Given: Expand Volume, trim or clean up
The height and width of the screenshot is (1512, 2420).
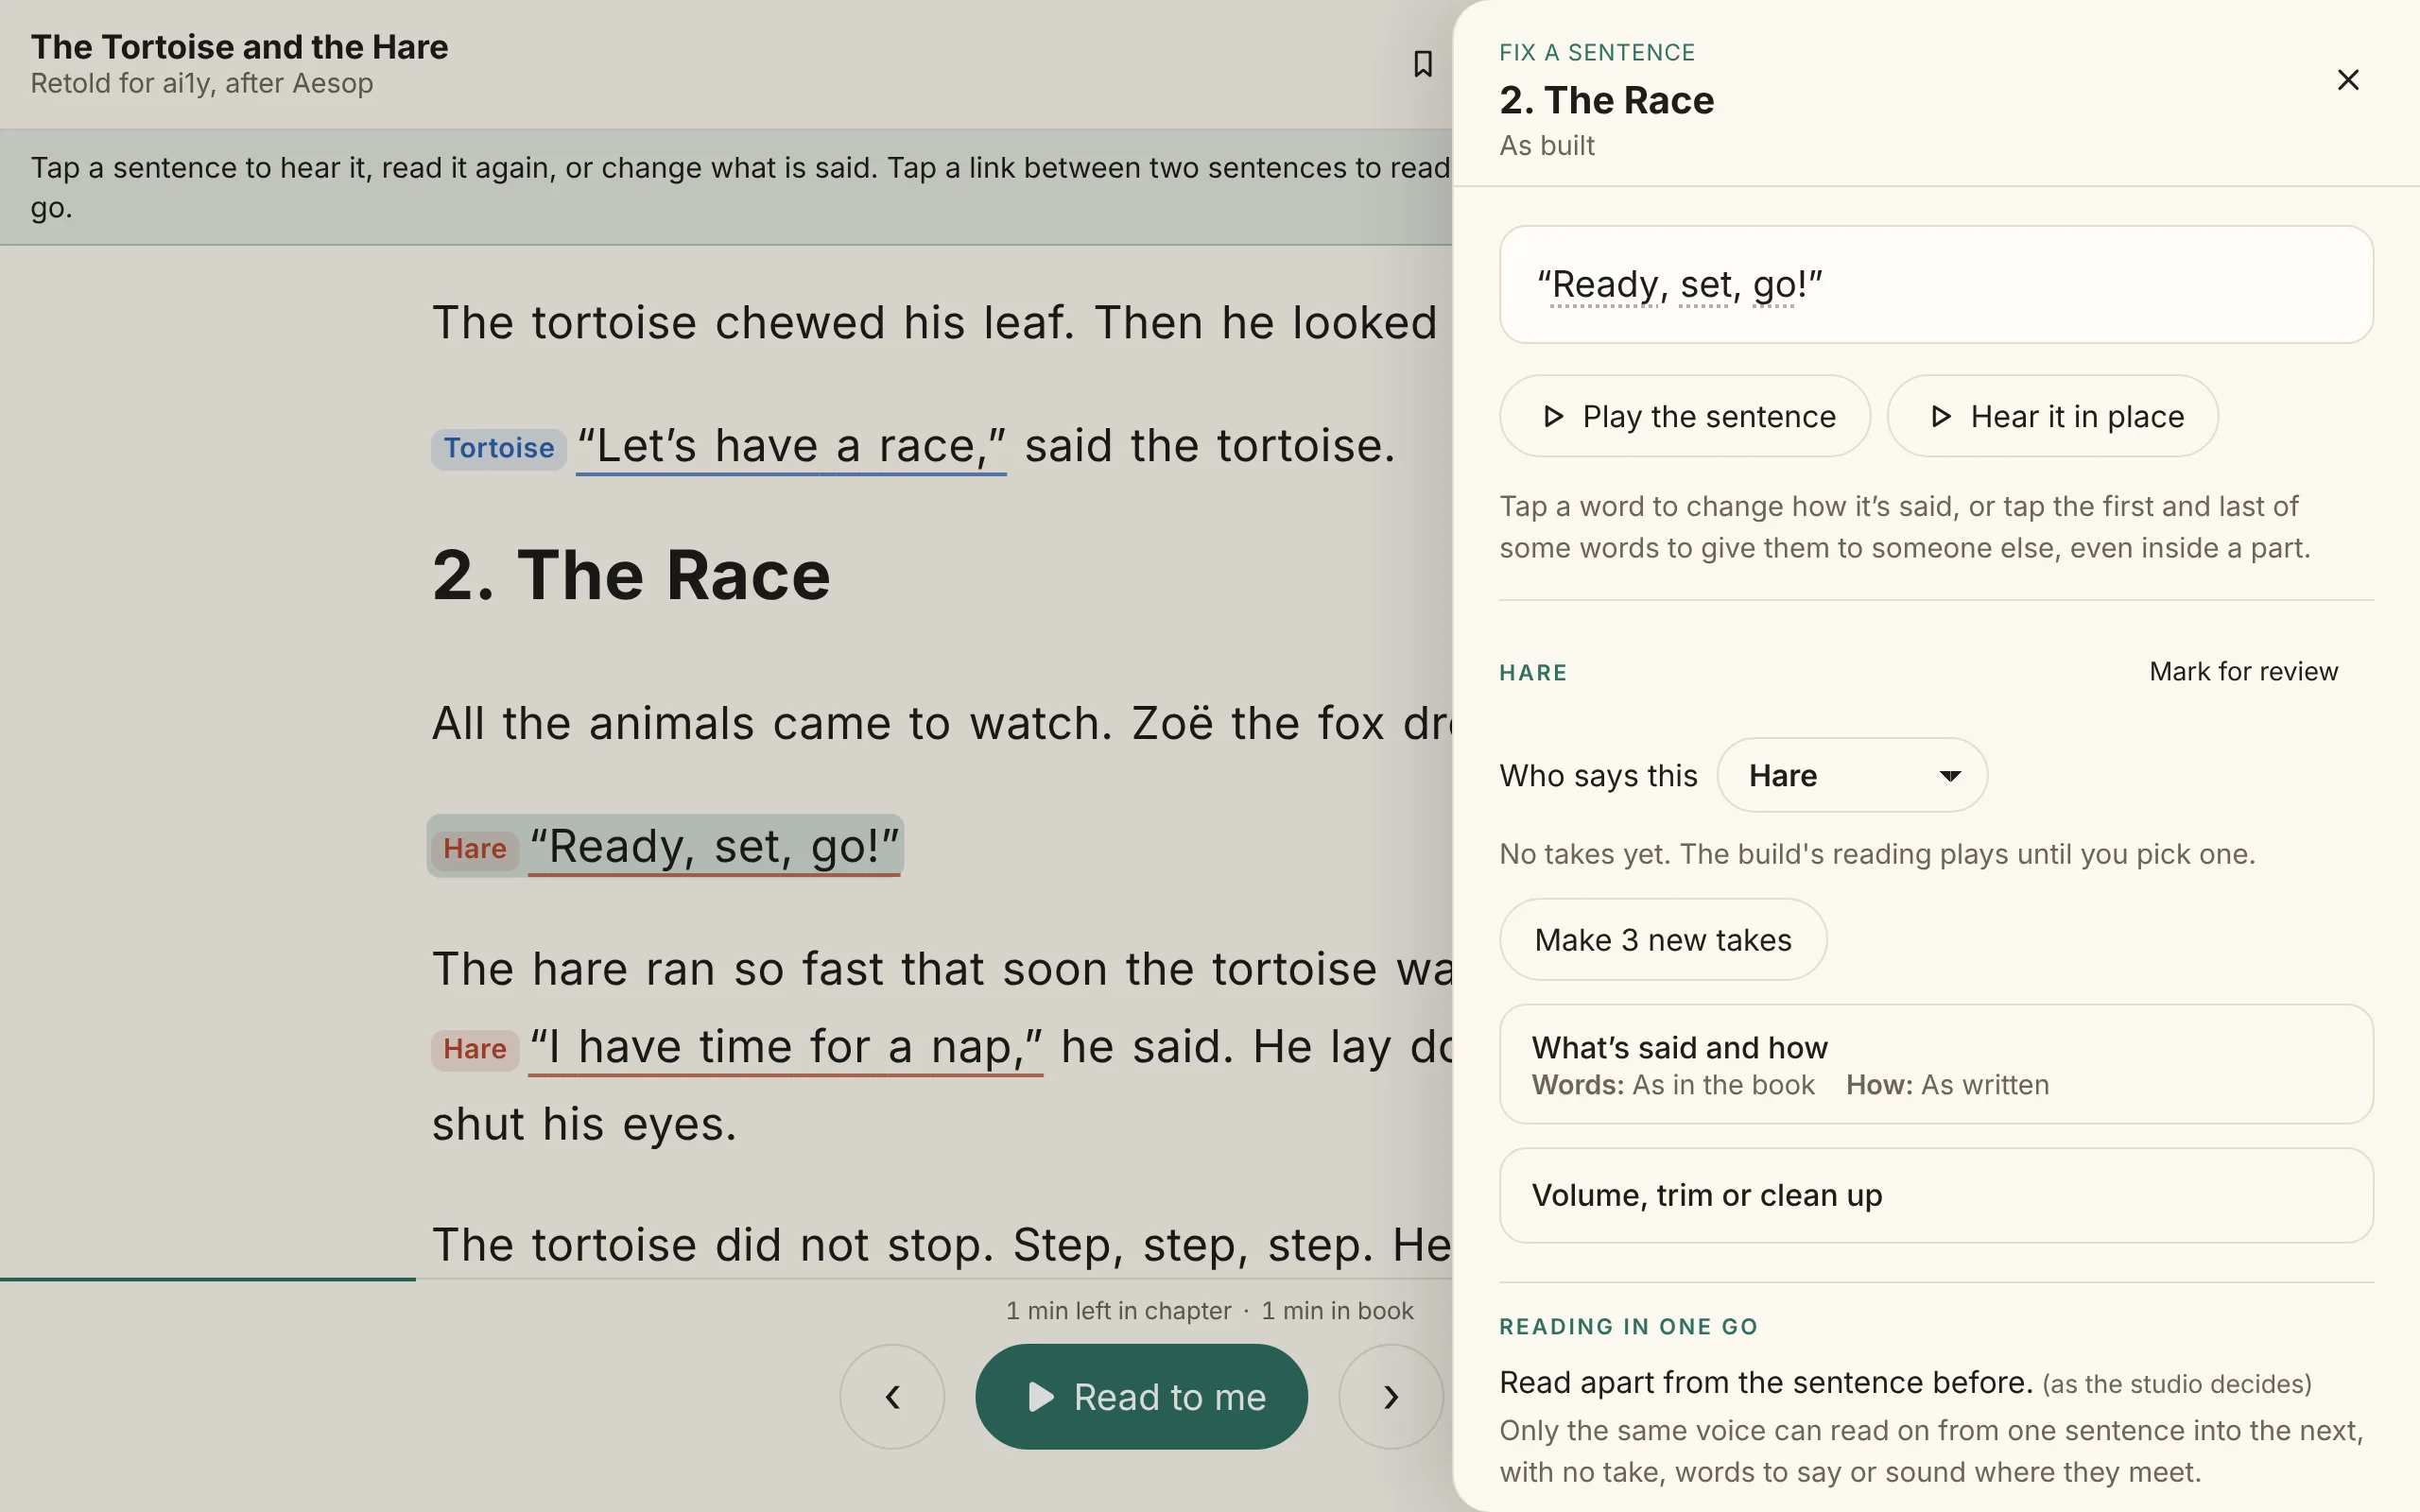Looking at the screenshot, I should point(1936,1195).
